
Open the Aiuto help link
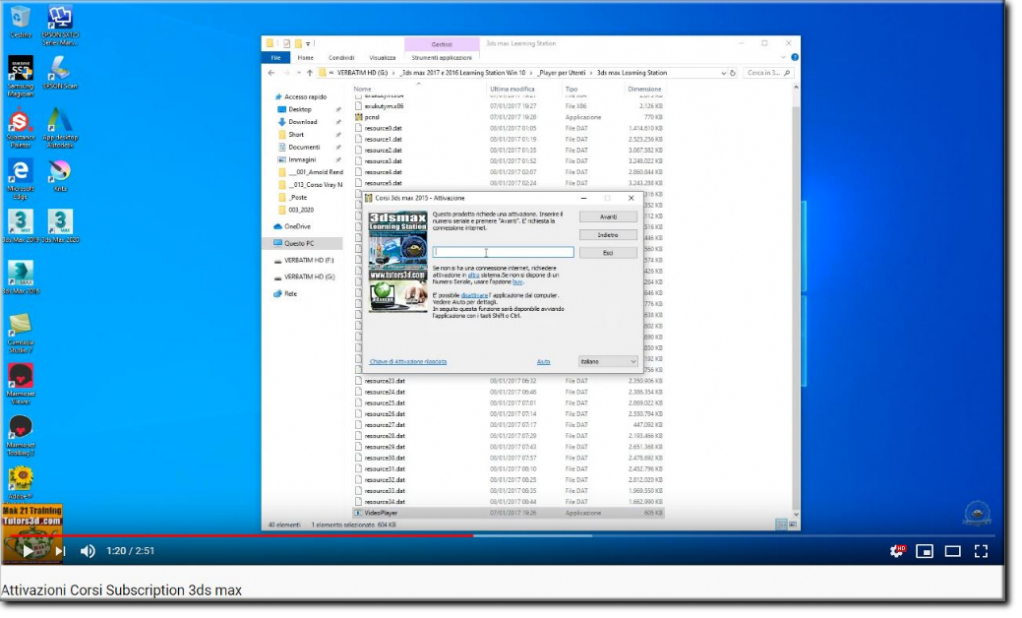click(x=543, y=361)
